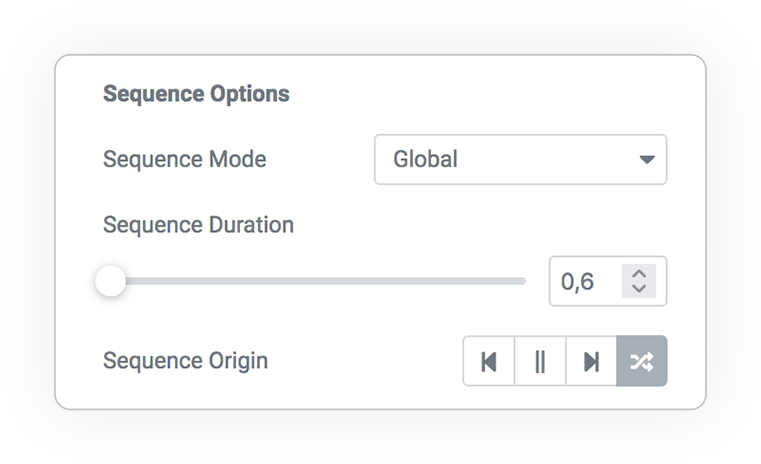Select the random shuffle origin icon
The height and width of the screenshot is (464, 761).
(x=642, y=361)
